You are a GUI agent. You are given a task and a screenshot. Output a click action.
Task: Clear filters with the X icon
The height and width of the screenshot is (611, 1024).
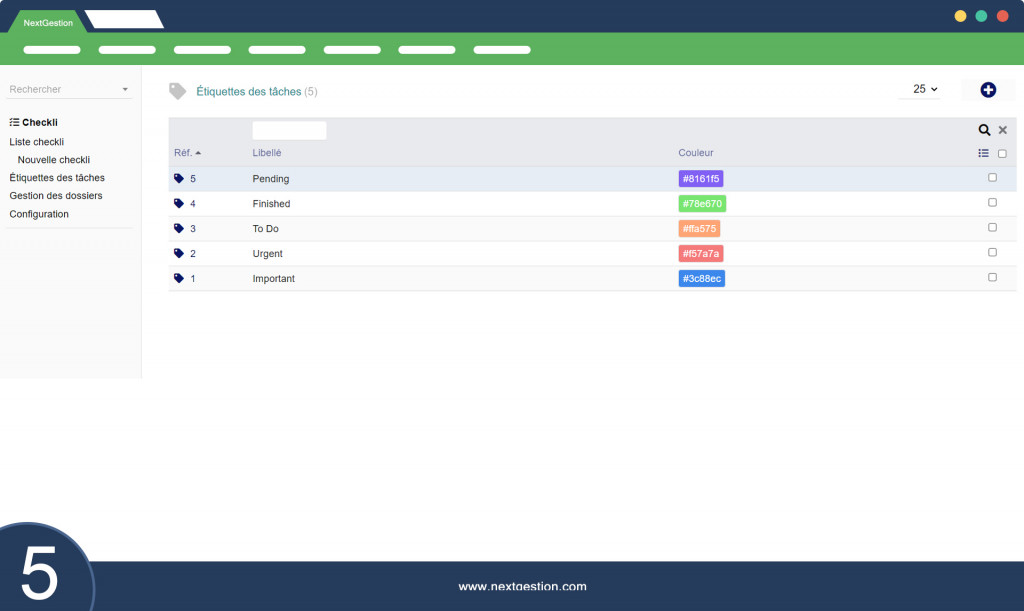coord(1002,130)
